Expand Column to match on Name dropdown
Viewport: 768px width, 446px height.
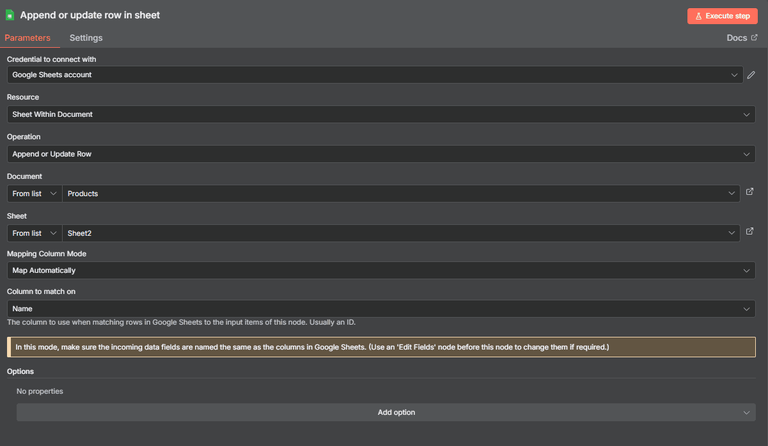[381, 308]
